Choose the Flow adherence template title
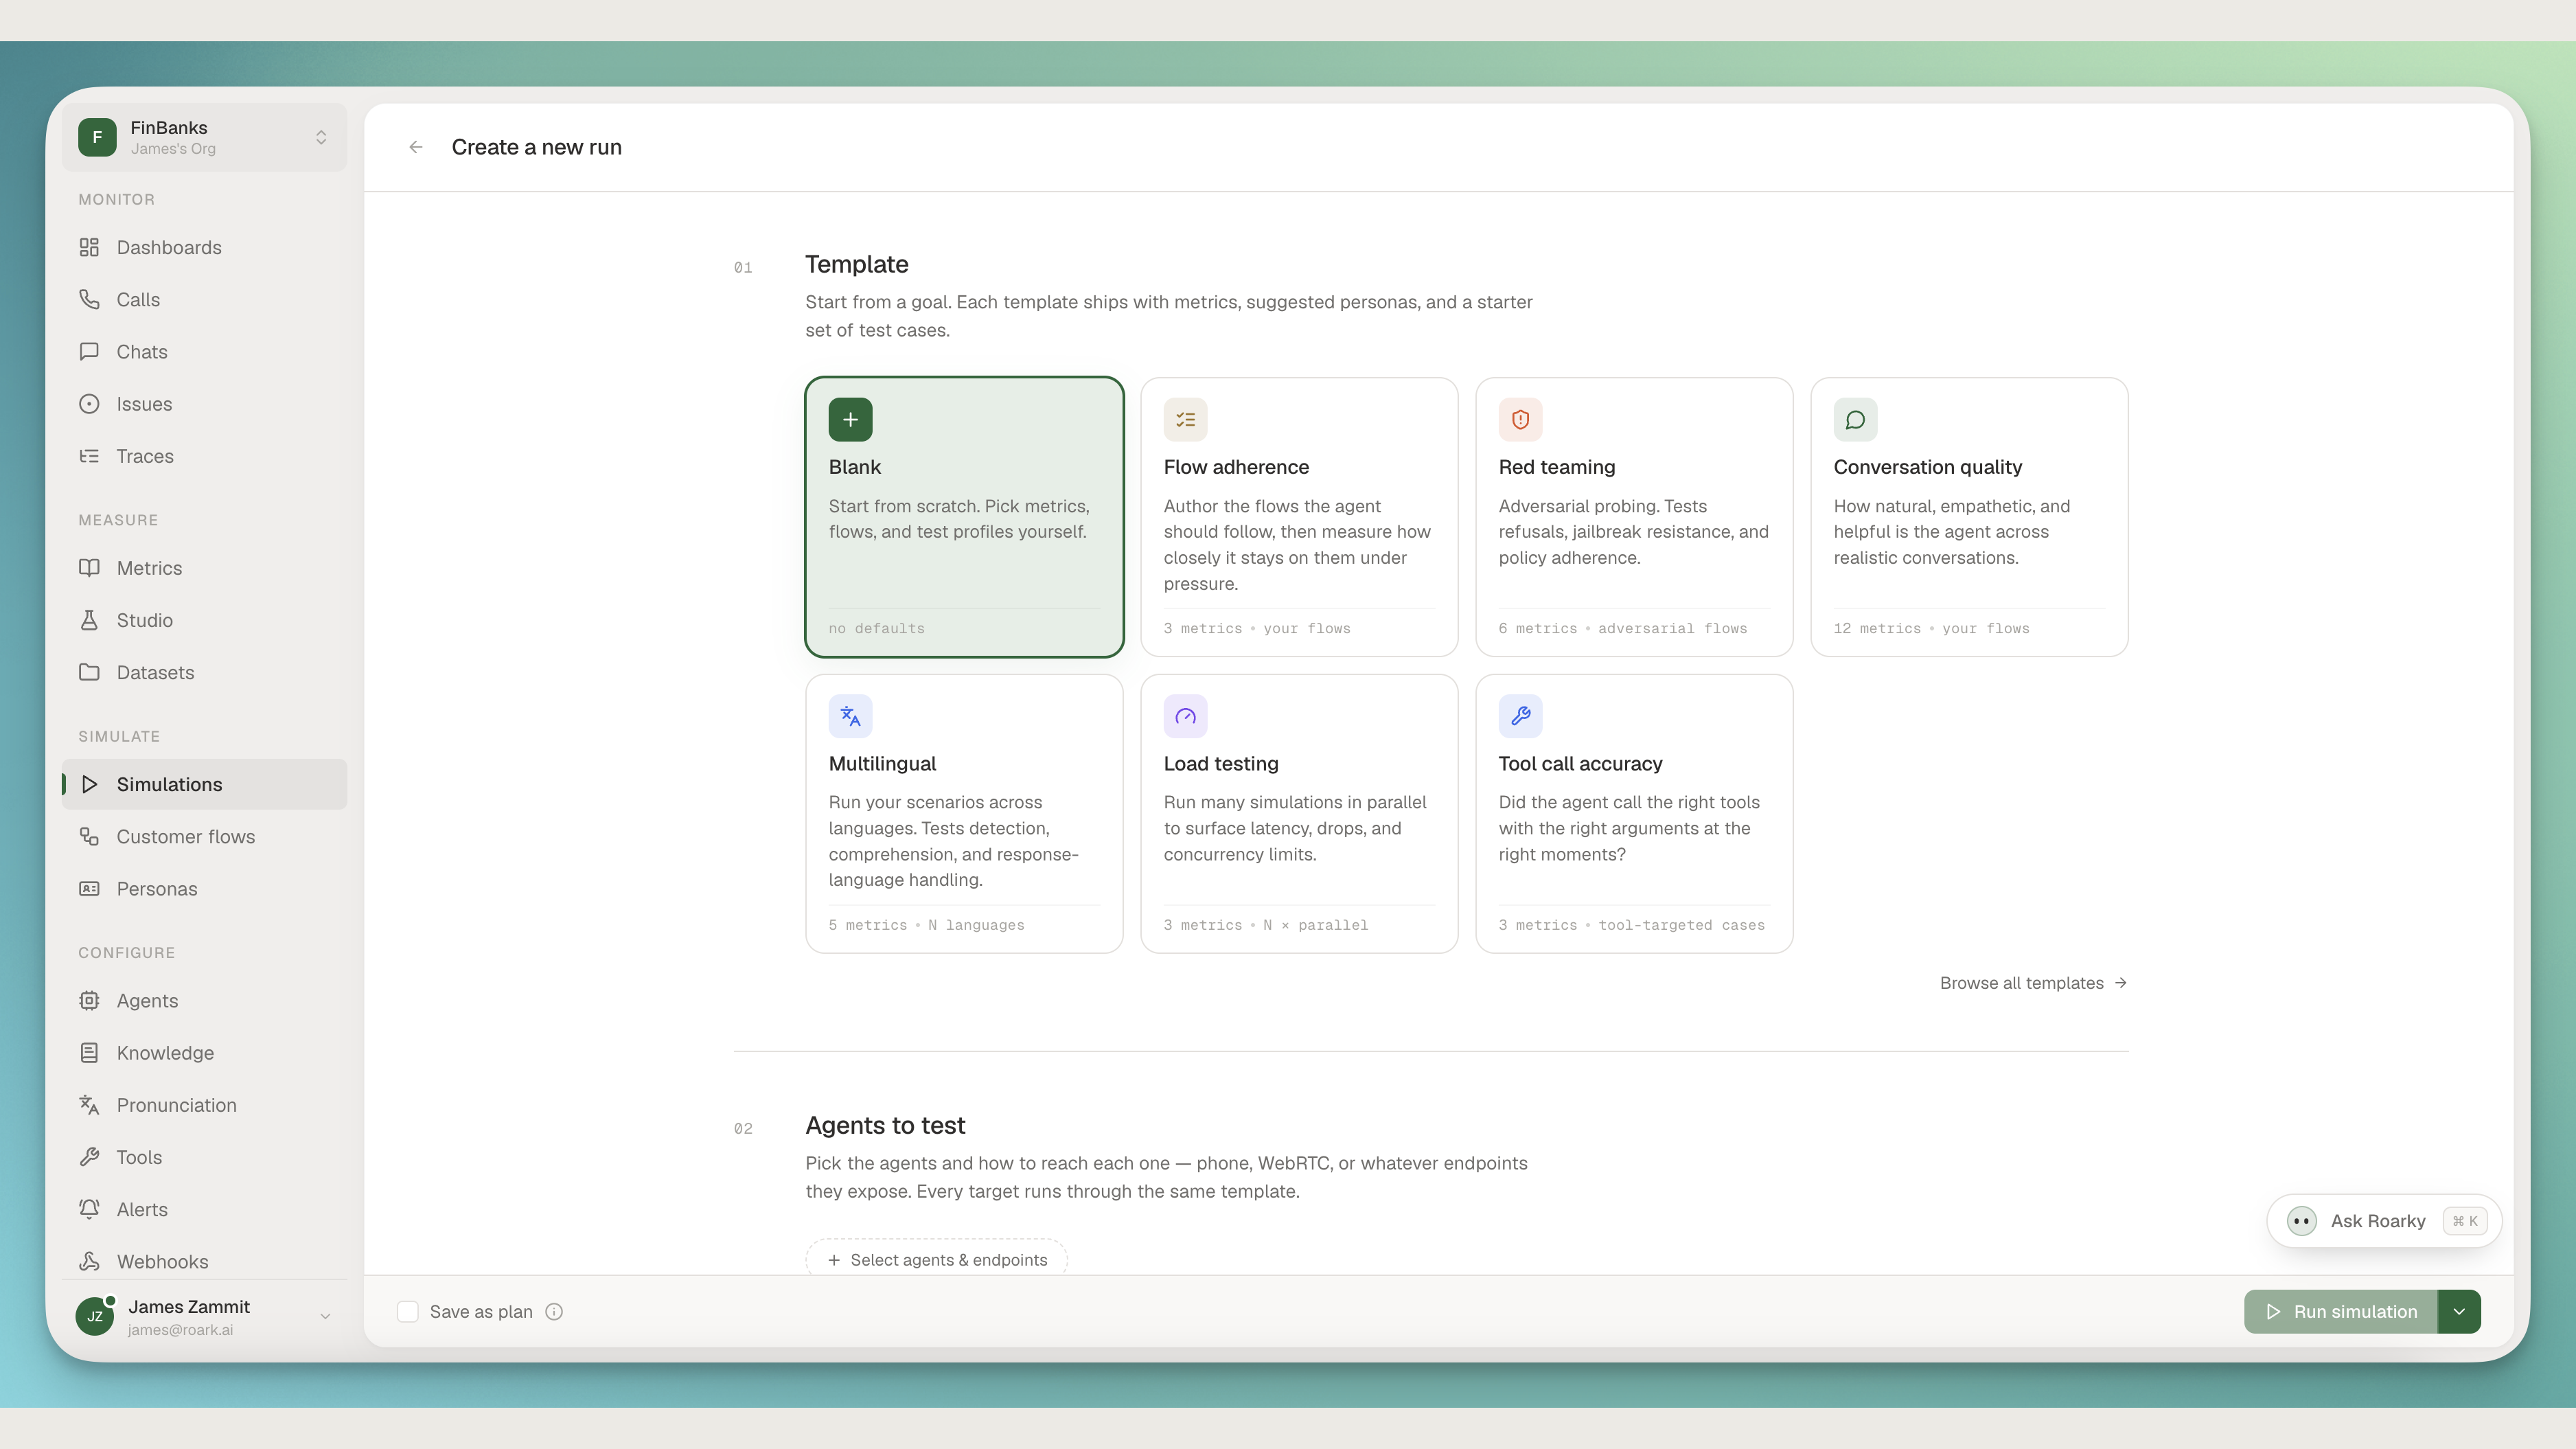The width and height of the screenshot is (2576, 1449). tap(1236, 466)
